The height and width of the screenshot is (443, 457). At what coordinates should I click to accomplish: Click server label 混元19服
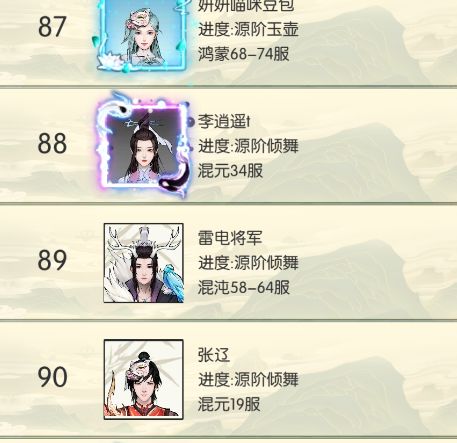229,404
